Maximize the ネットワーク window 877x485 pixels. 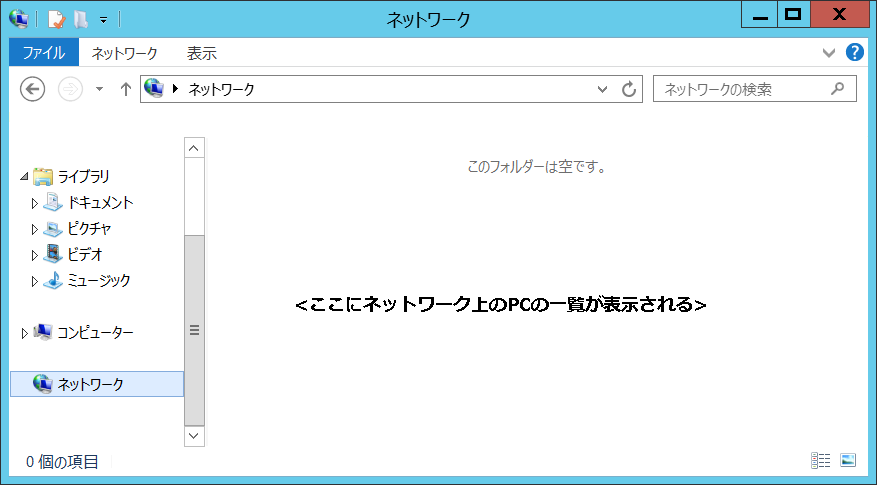coord(793,15)
